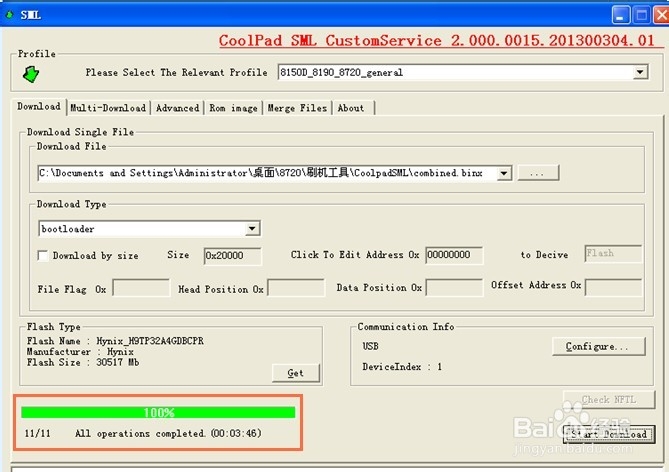Click the Address field showing 00000000
This screenshot has width=669, height=472.
(x=454, y=255)
